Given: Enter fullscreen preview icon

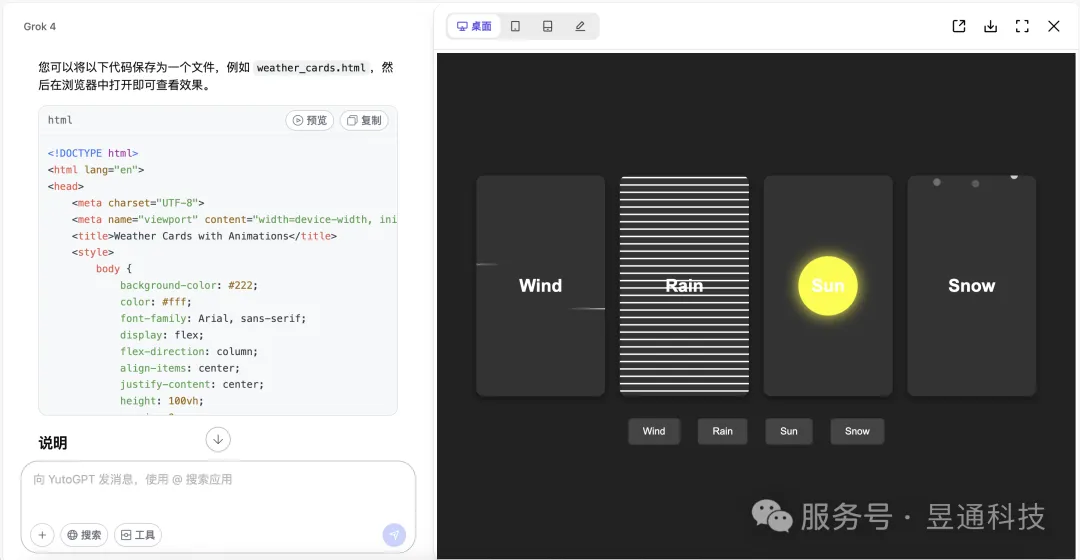Looking at the screenshot, I should pyautogui.click(x=1022, y=26).
